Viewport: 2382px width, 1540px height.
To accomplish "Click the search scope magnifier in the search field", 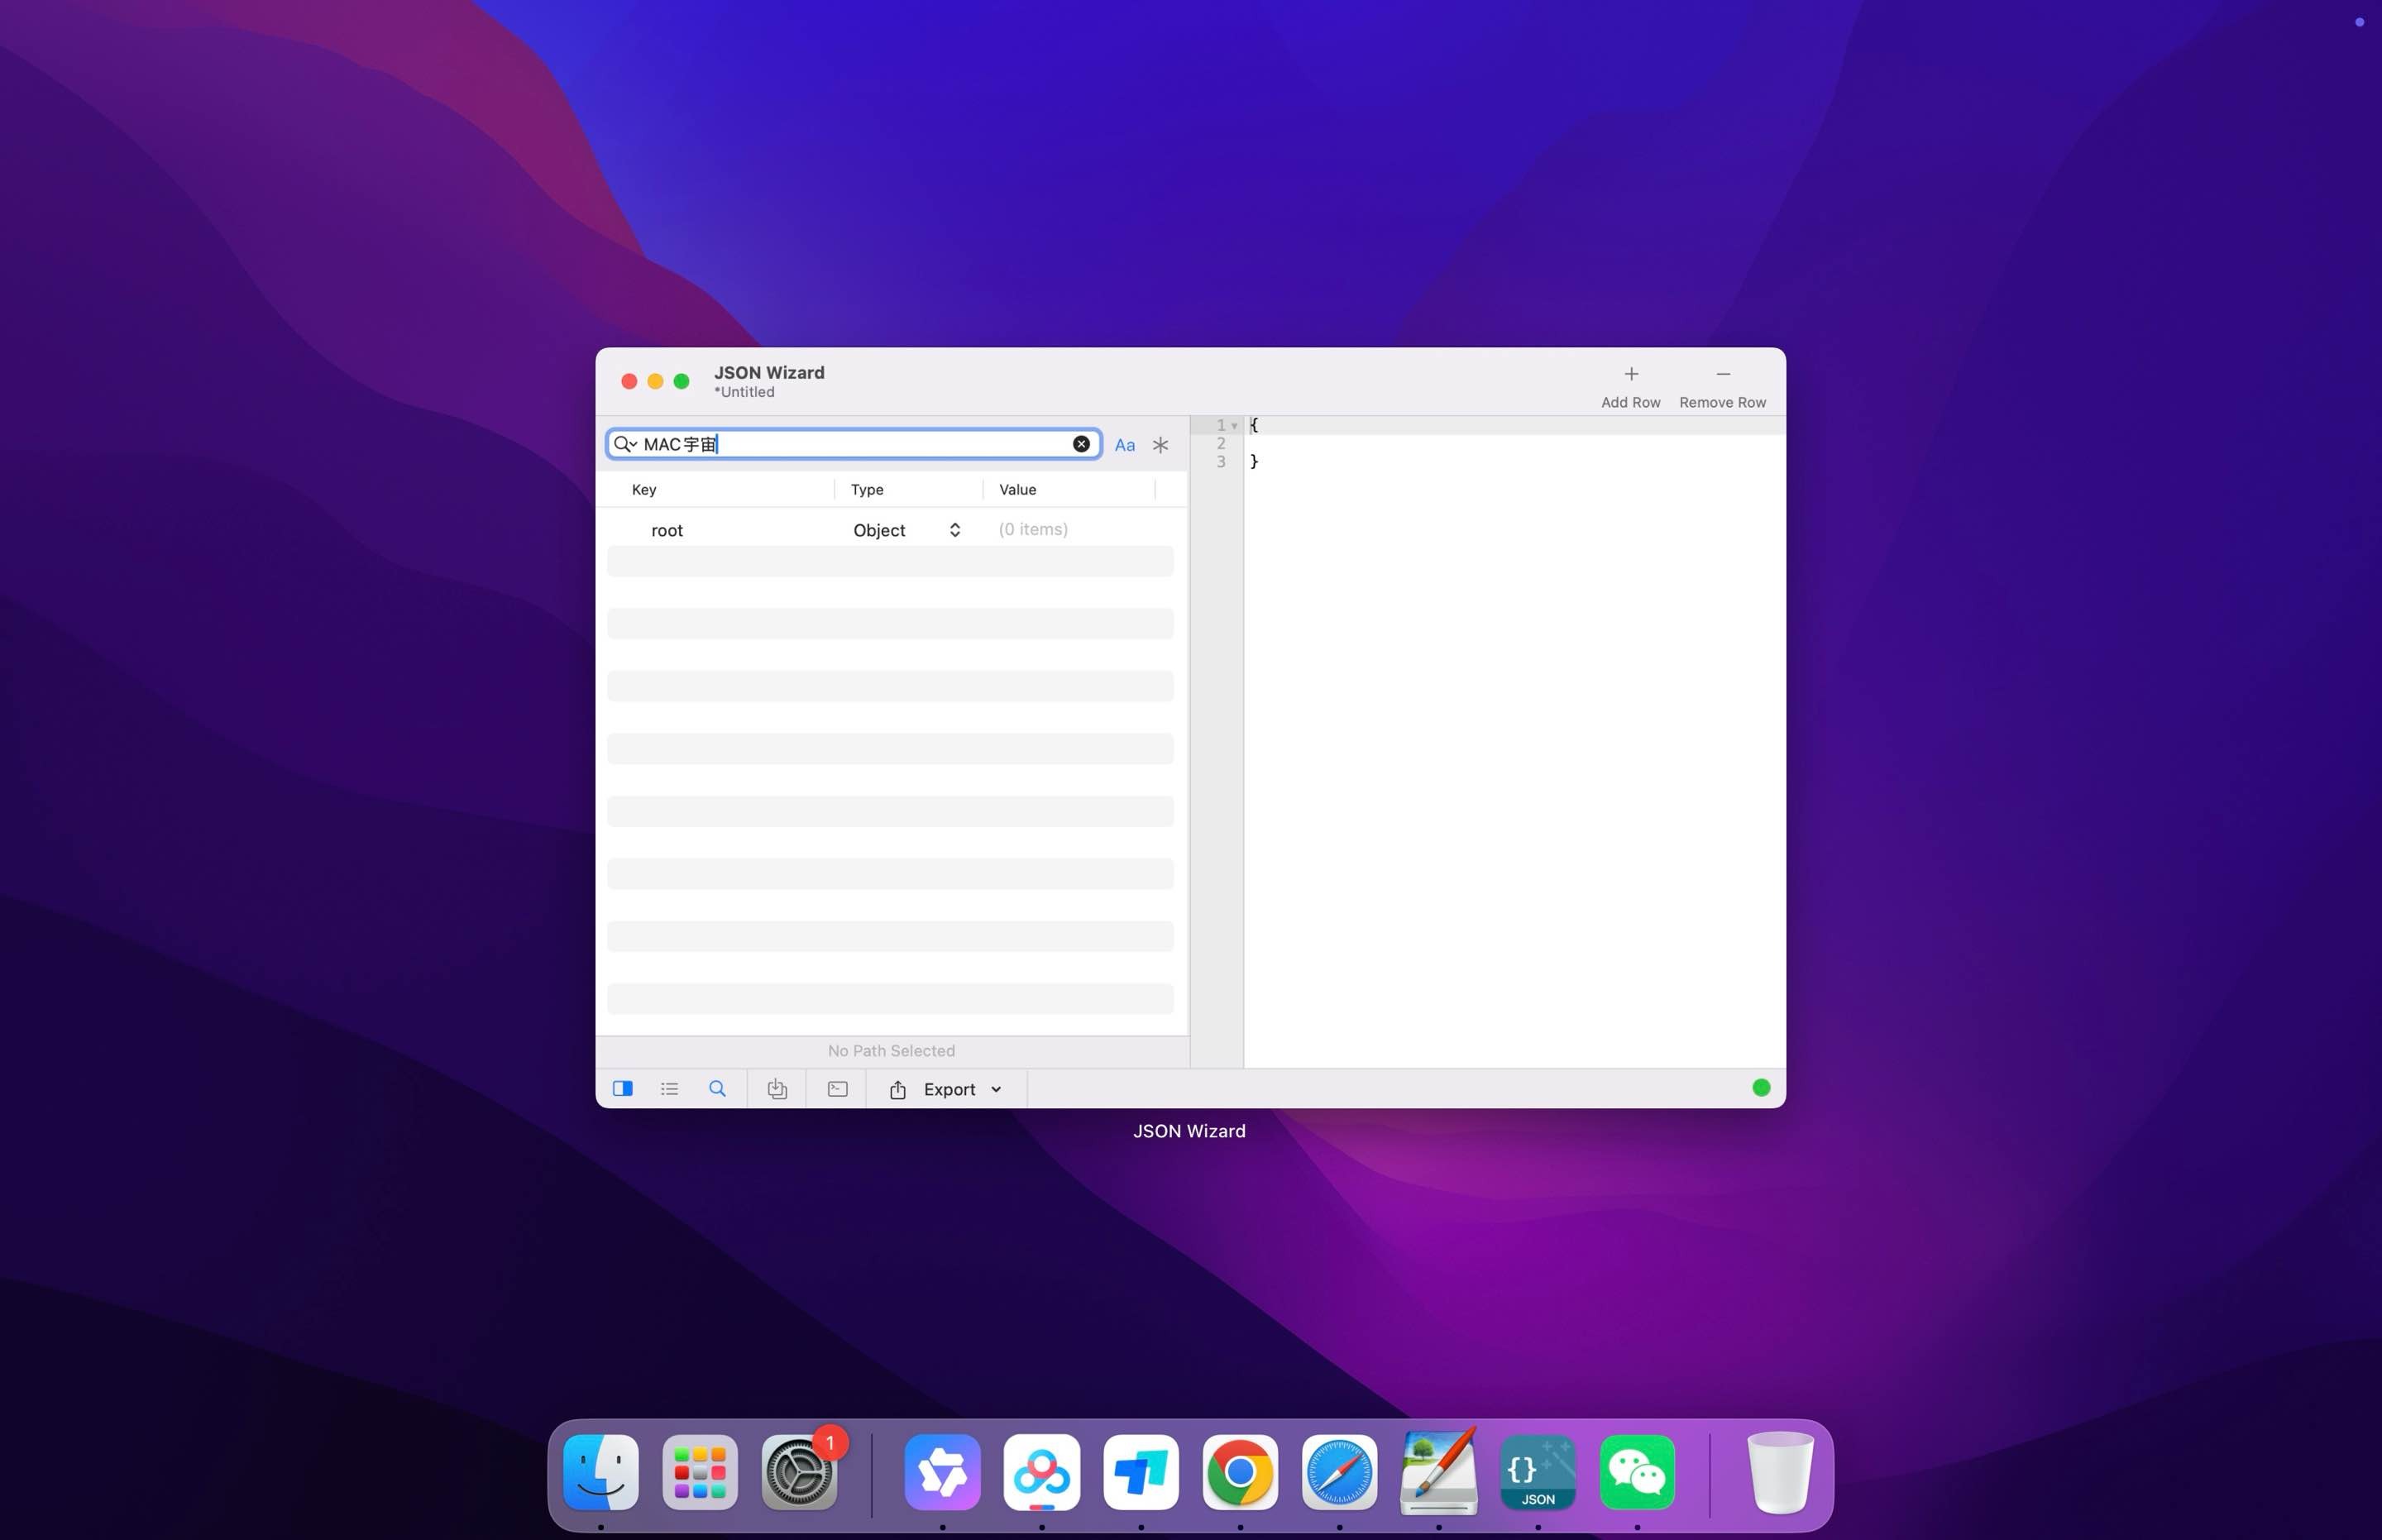I will (x=625, y=443).
